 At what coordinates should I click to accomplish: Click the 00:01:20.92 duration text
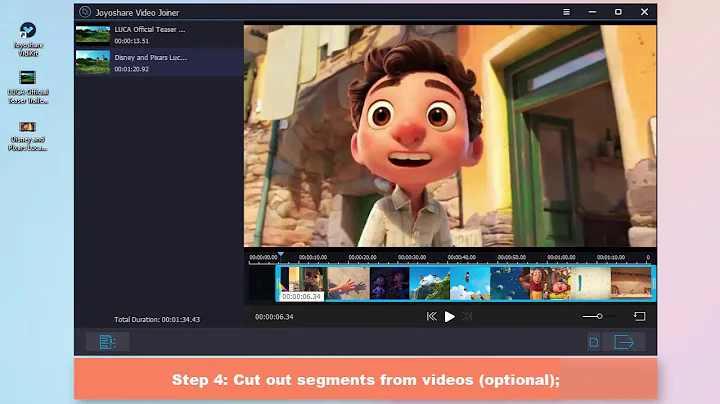pos(132,69)
